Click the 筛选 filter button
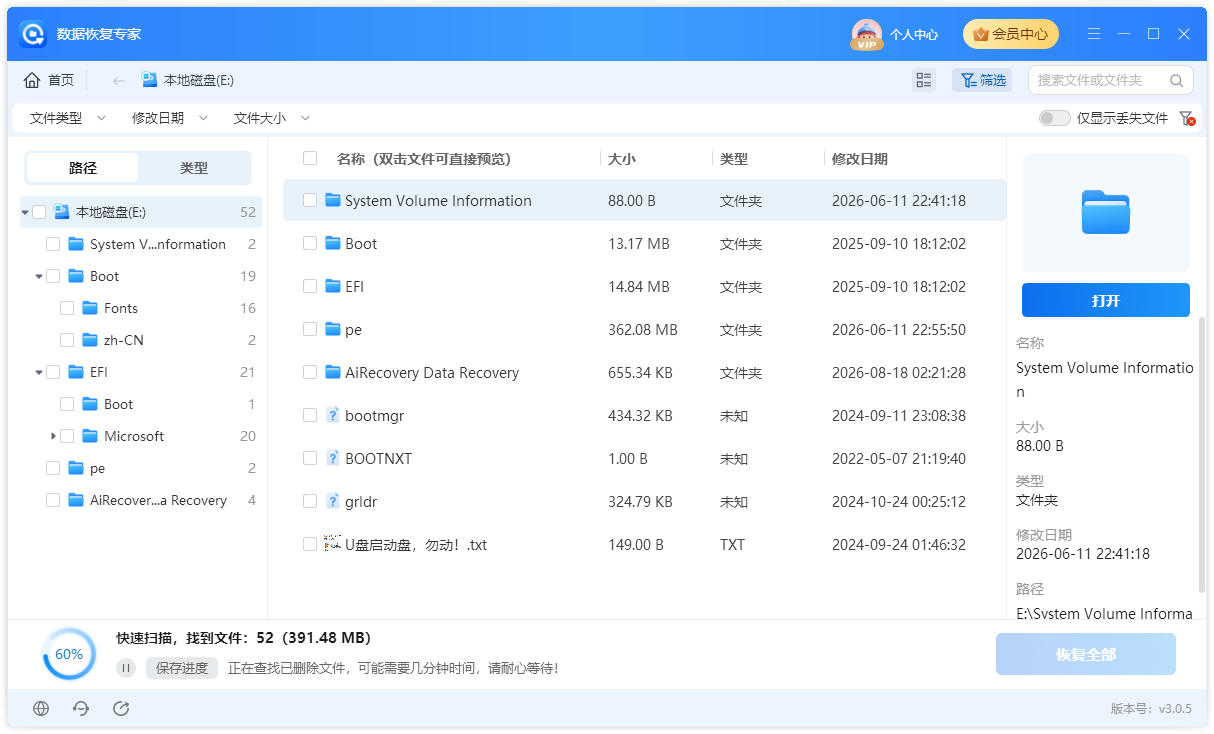Viewport: 1214px width, 734px height. point(982,80)
